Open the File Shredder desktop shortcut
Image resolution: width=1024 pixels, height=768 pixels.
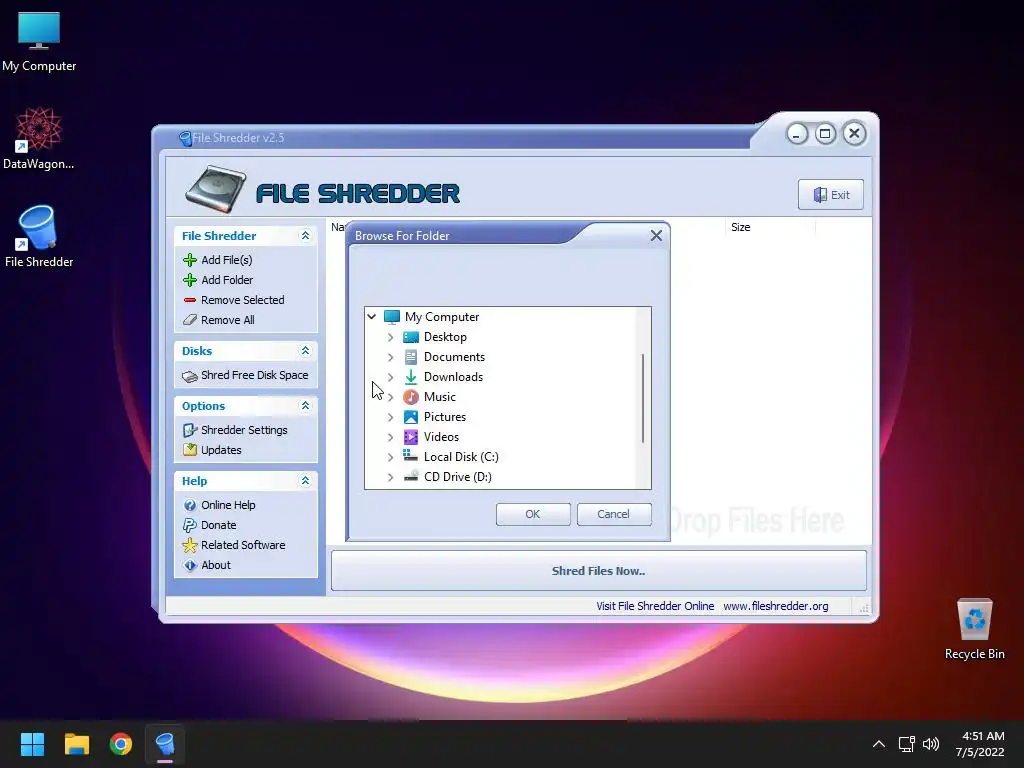click(x=39, y=236)
